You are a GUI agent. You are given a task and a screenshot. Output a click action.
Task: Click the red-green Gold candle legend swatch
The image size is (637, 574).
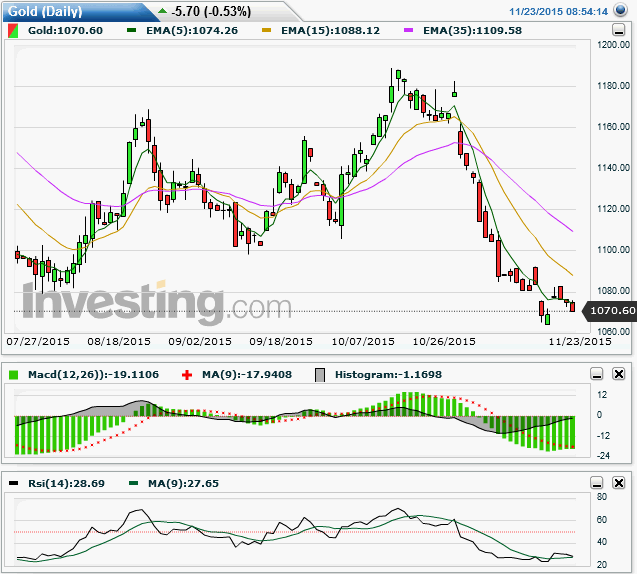pos(13,31)
